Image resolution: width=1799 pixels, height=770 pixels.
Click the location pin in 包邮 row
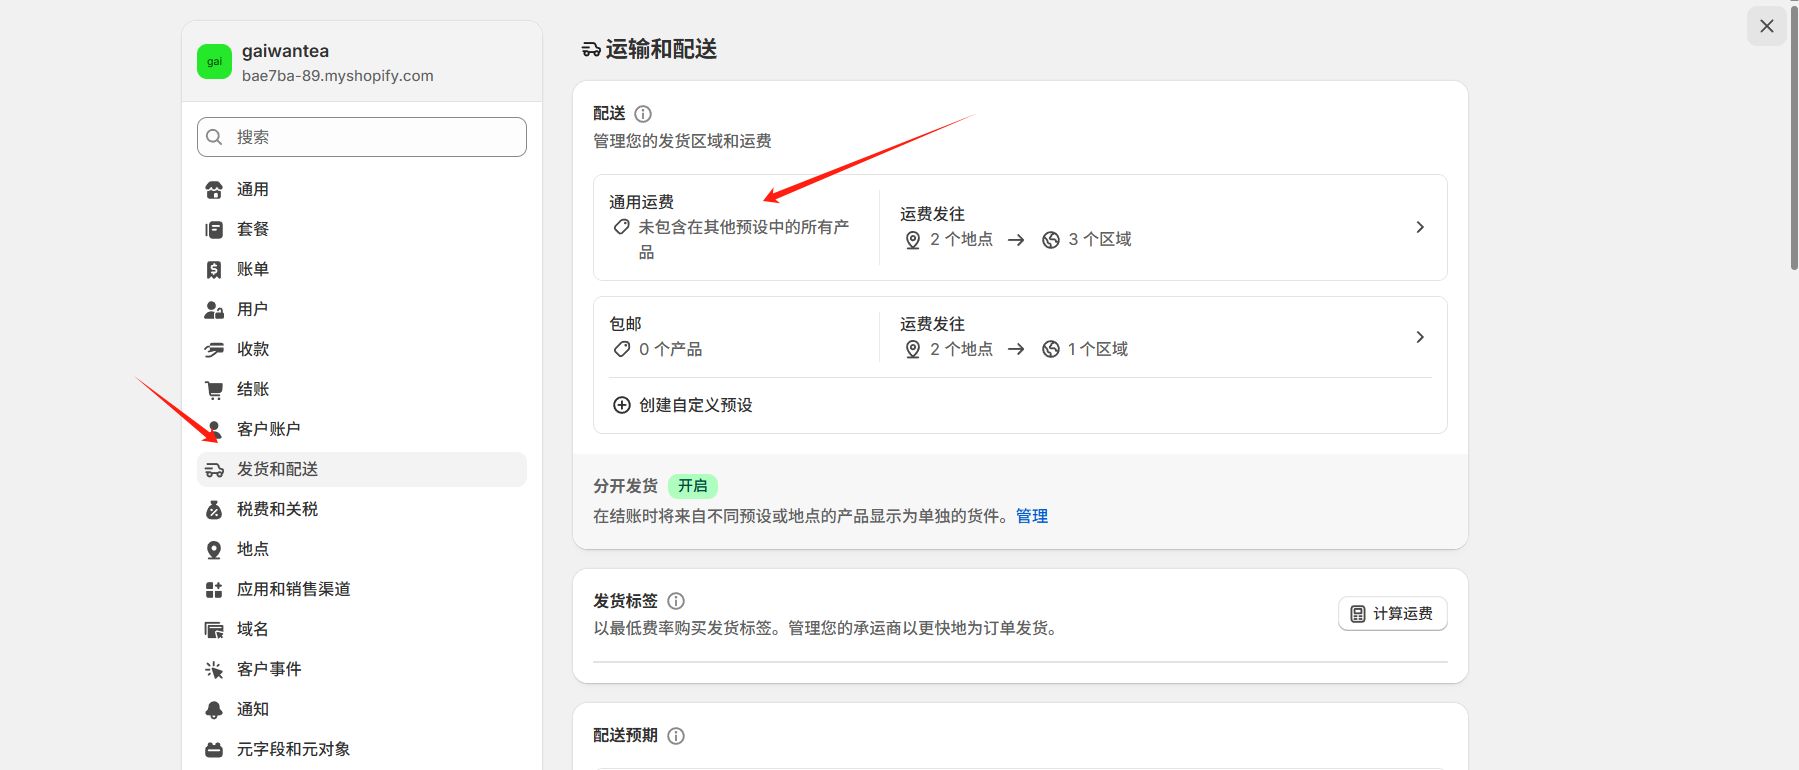(x=913, y=349)
